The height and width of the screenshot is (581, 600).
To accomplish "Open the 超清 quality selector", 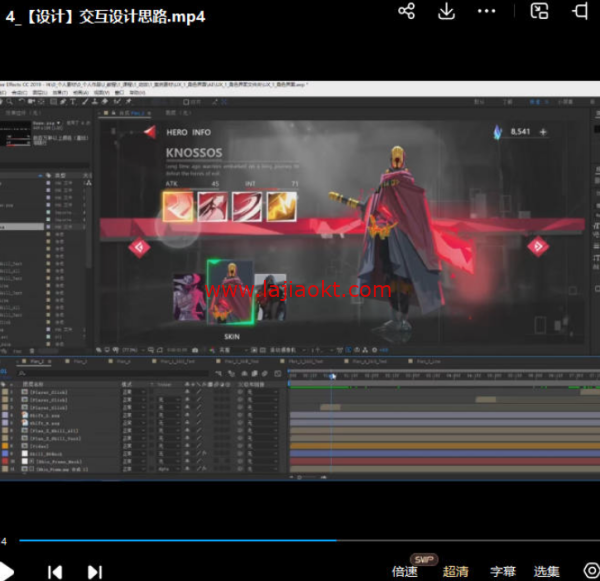I will pos(455,571).
